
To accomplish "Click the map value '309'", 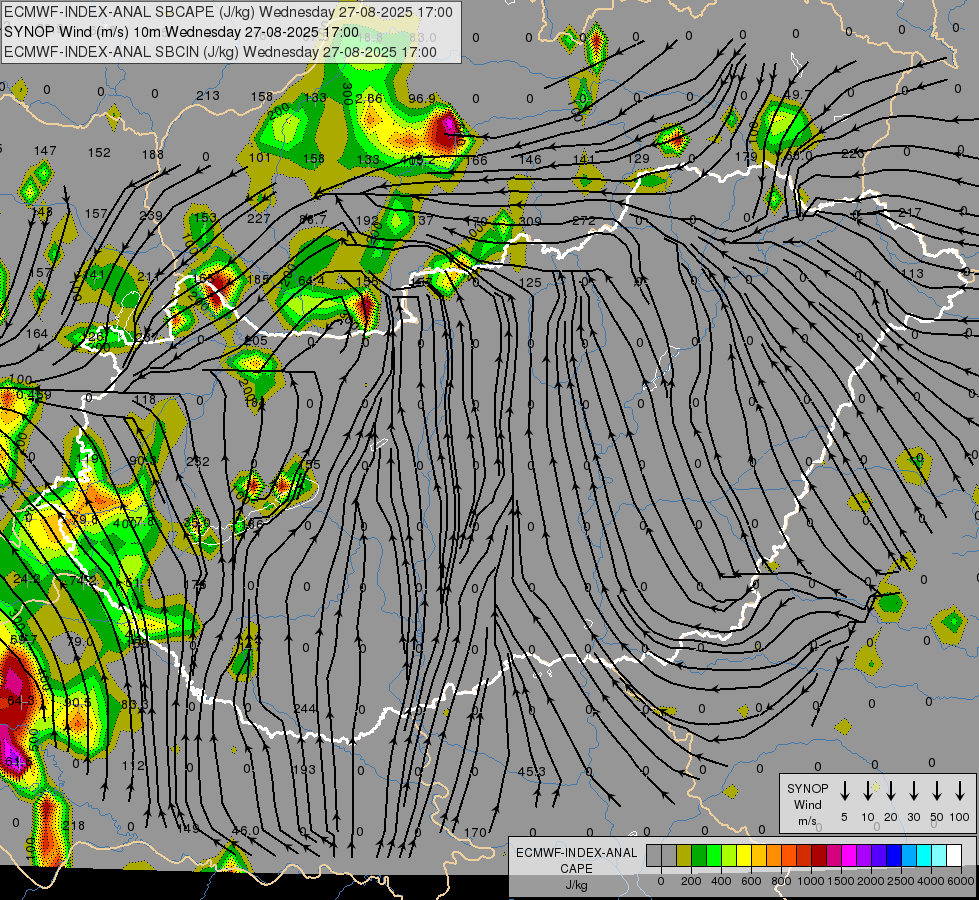I will click(x=530, y=221).
